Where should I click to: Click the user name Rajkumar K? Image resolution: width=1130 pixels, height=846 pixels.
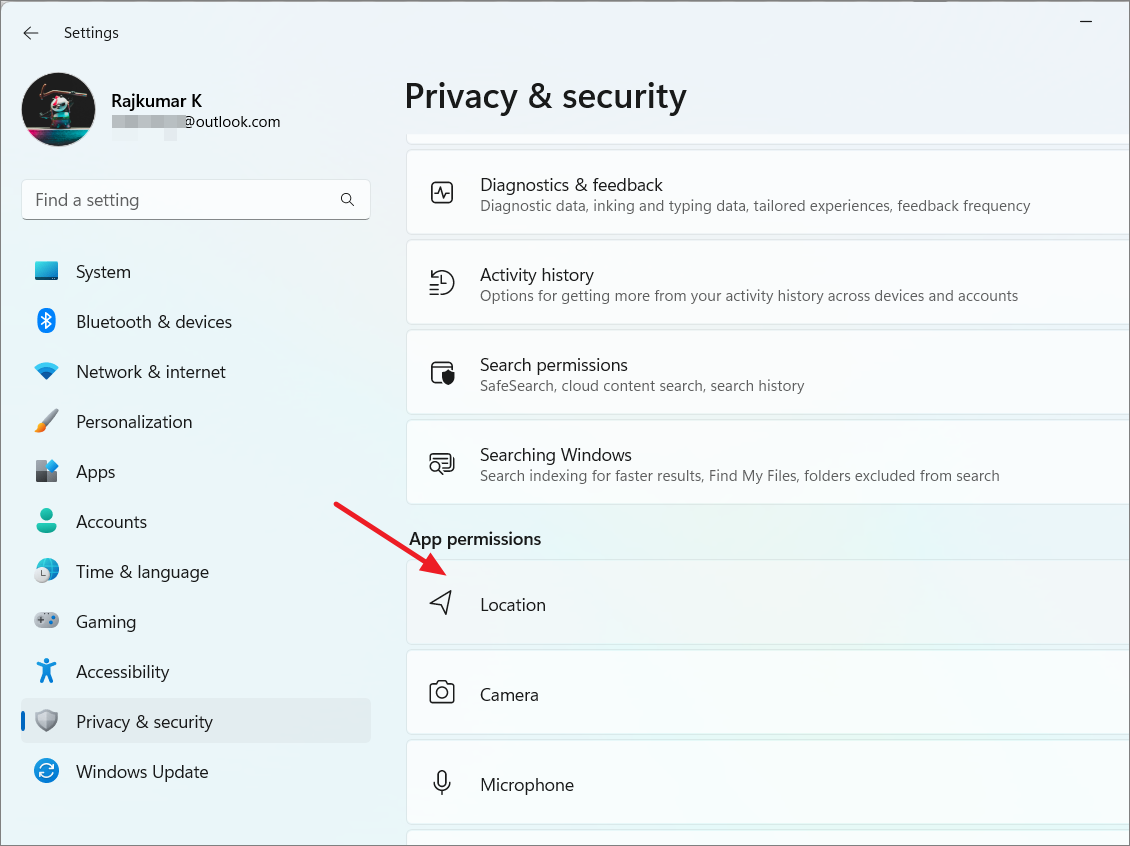(x=156, y=101)
